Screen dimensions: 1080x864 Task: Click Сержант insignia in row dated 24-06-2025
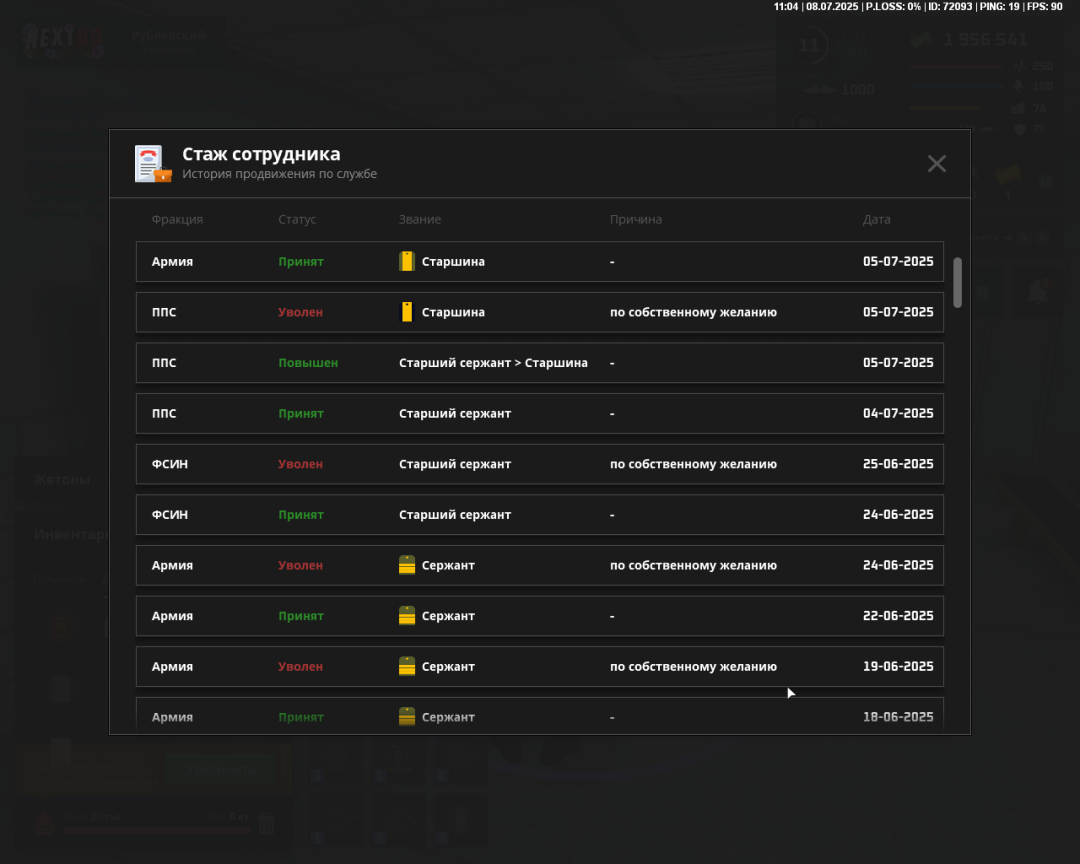tap(407, 565)
